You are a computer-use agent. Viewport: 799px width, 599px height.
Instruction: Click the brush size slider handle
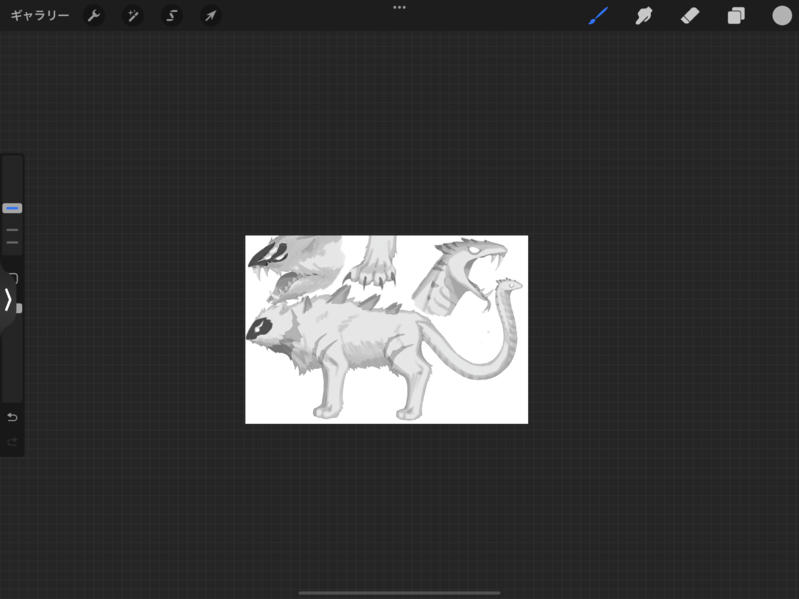[12, 208]
